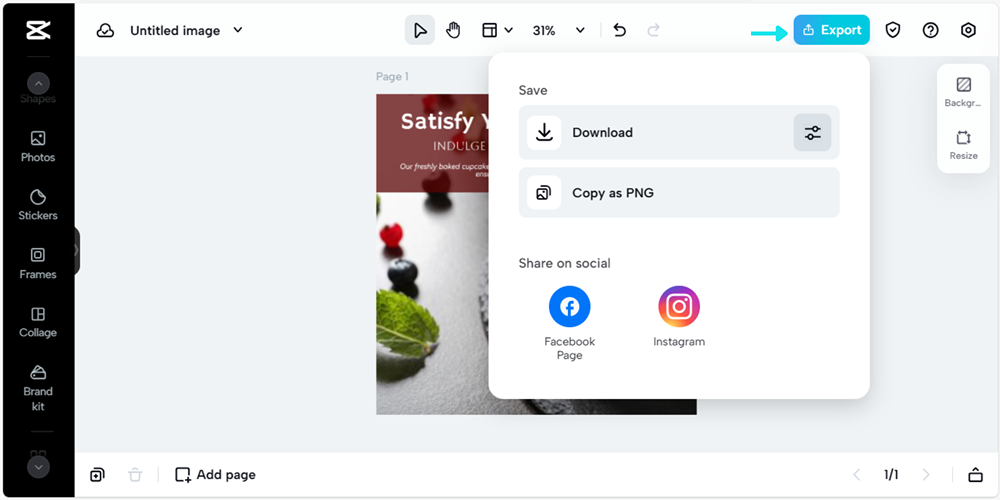
Task: Duplicate the page via bottom-bar icon
Action: (x=97, y=474)
